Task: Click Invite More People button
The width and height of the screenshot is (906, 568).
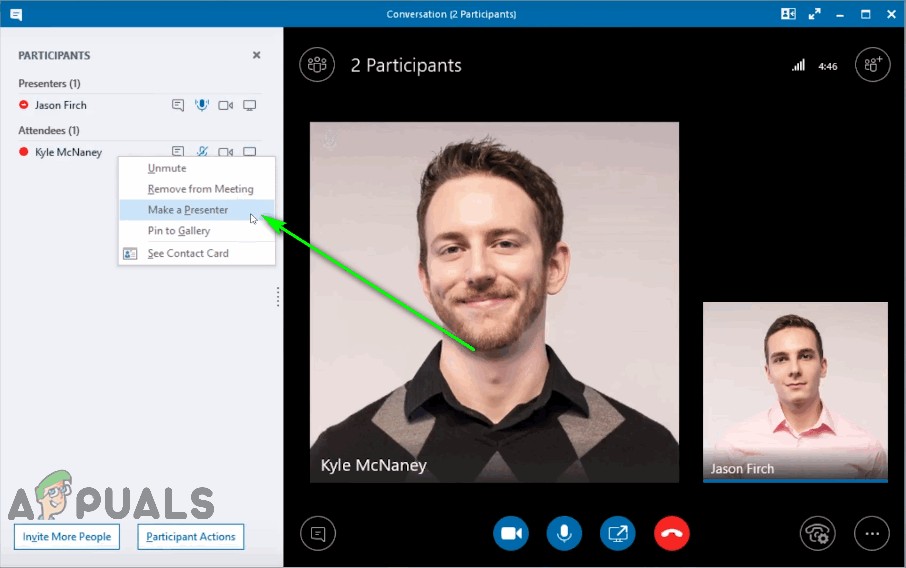Action: click(x=67, y=537)
